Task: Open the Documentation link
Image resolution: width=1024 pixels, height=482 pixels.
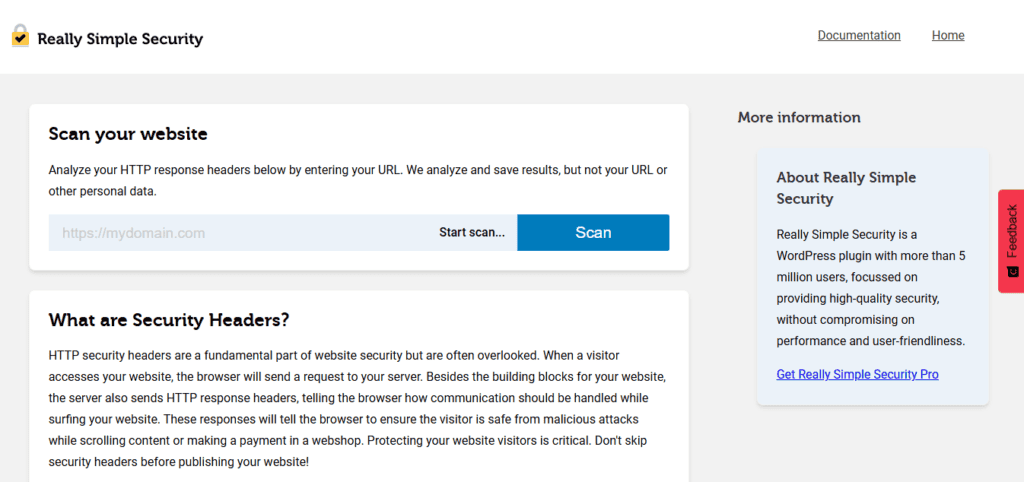Action: (859, 35)
